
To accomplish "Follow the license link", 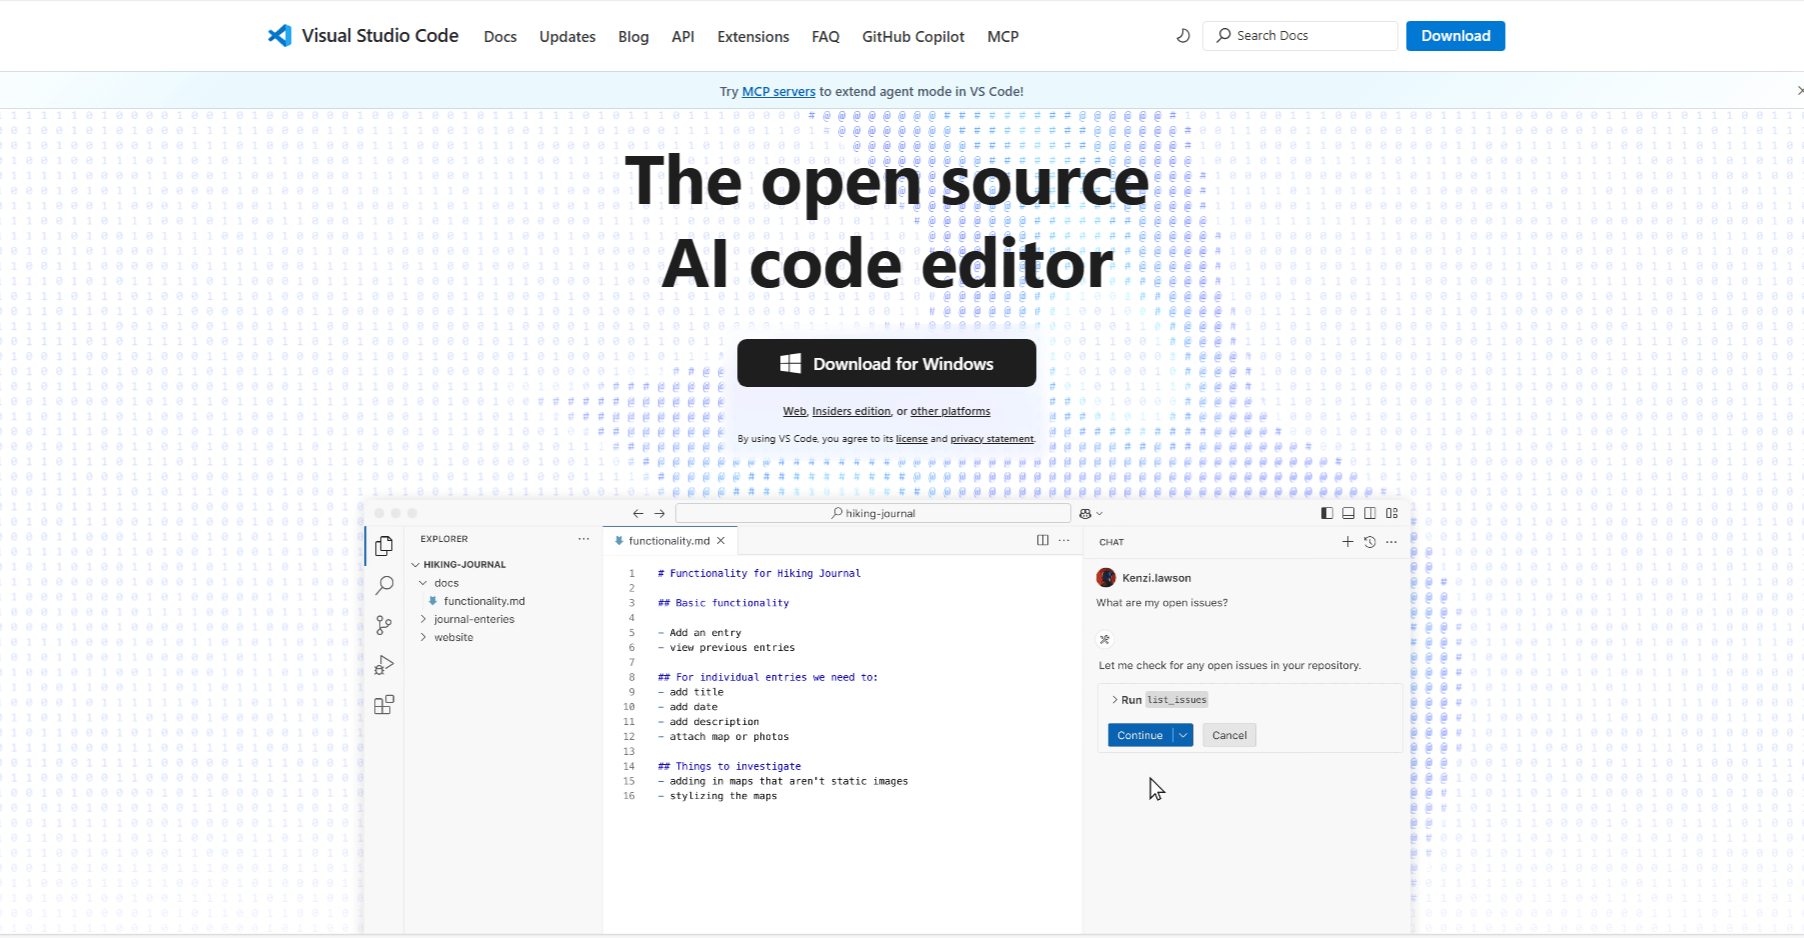I will tap(911, 439).
